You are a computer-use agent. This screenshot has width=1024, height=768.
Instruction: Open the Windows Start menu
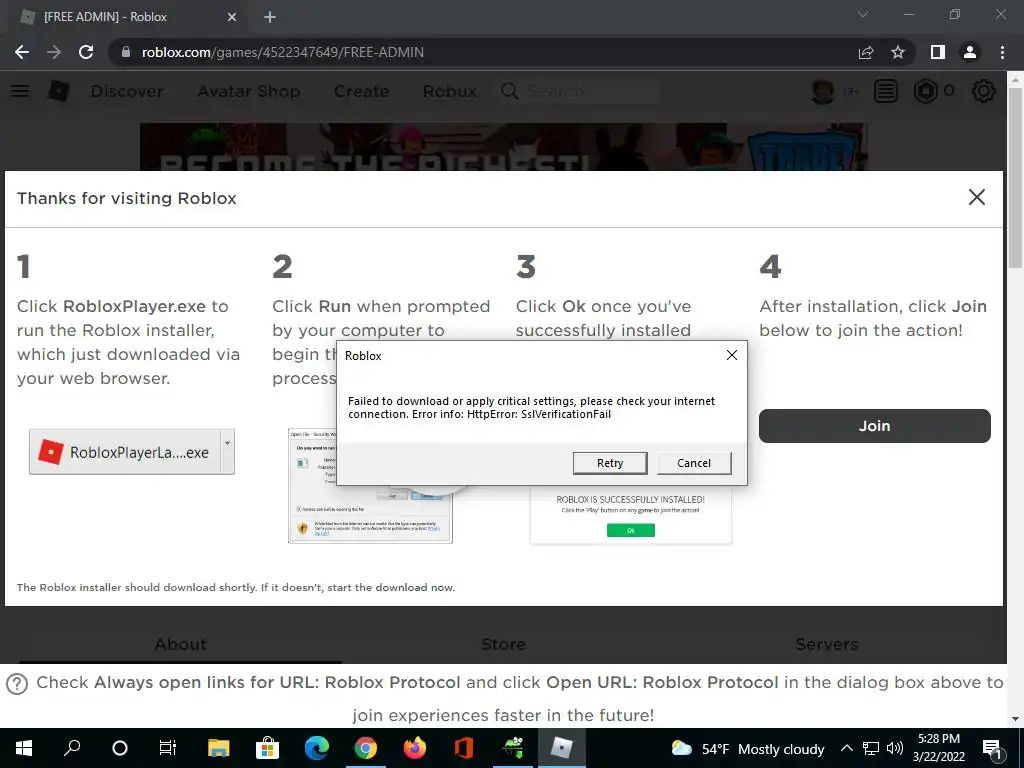coord(24,748)
